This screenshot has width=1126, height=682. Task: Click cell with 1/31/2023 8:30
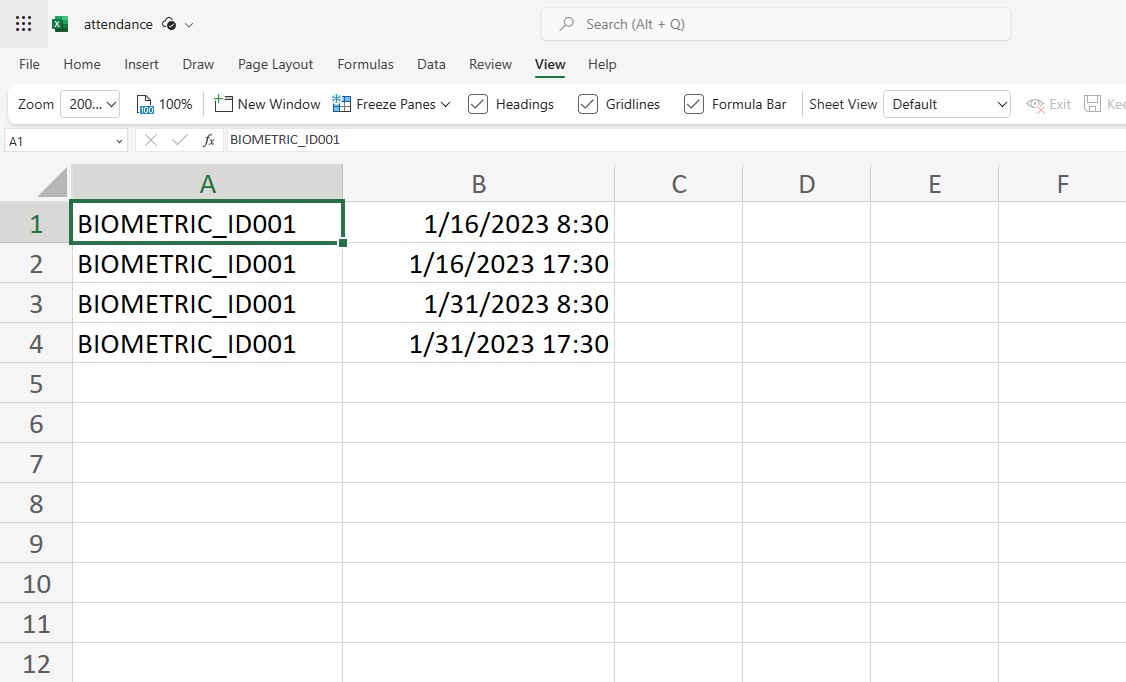pos(479,304)
